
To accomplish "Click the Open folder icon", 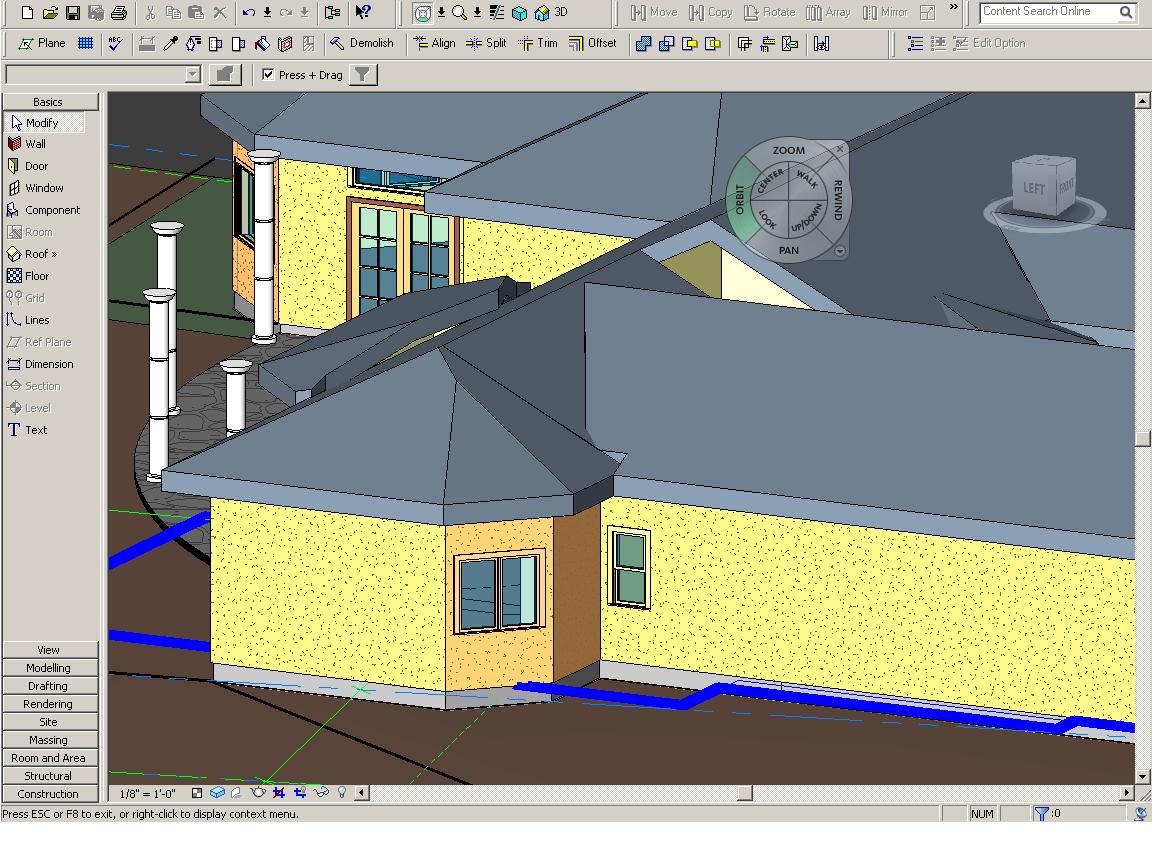I will (50, 12).
